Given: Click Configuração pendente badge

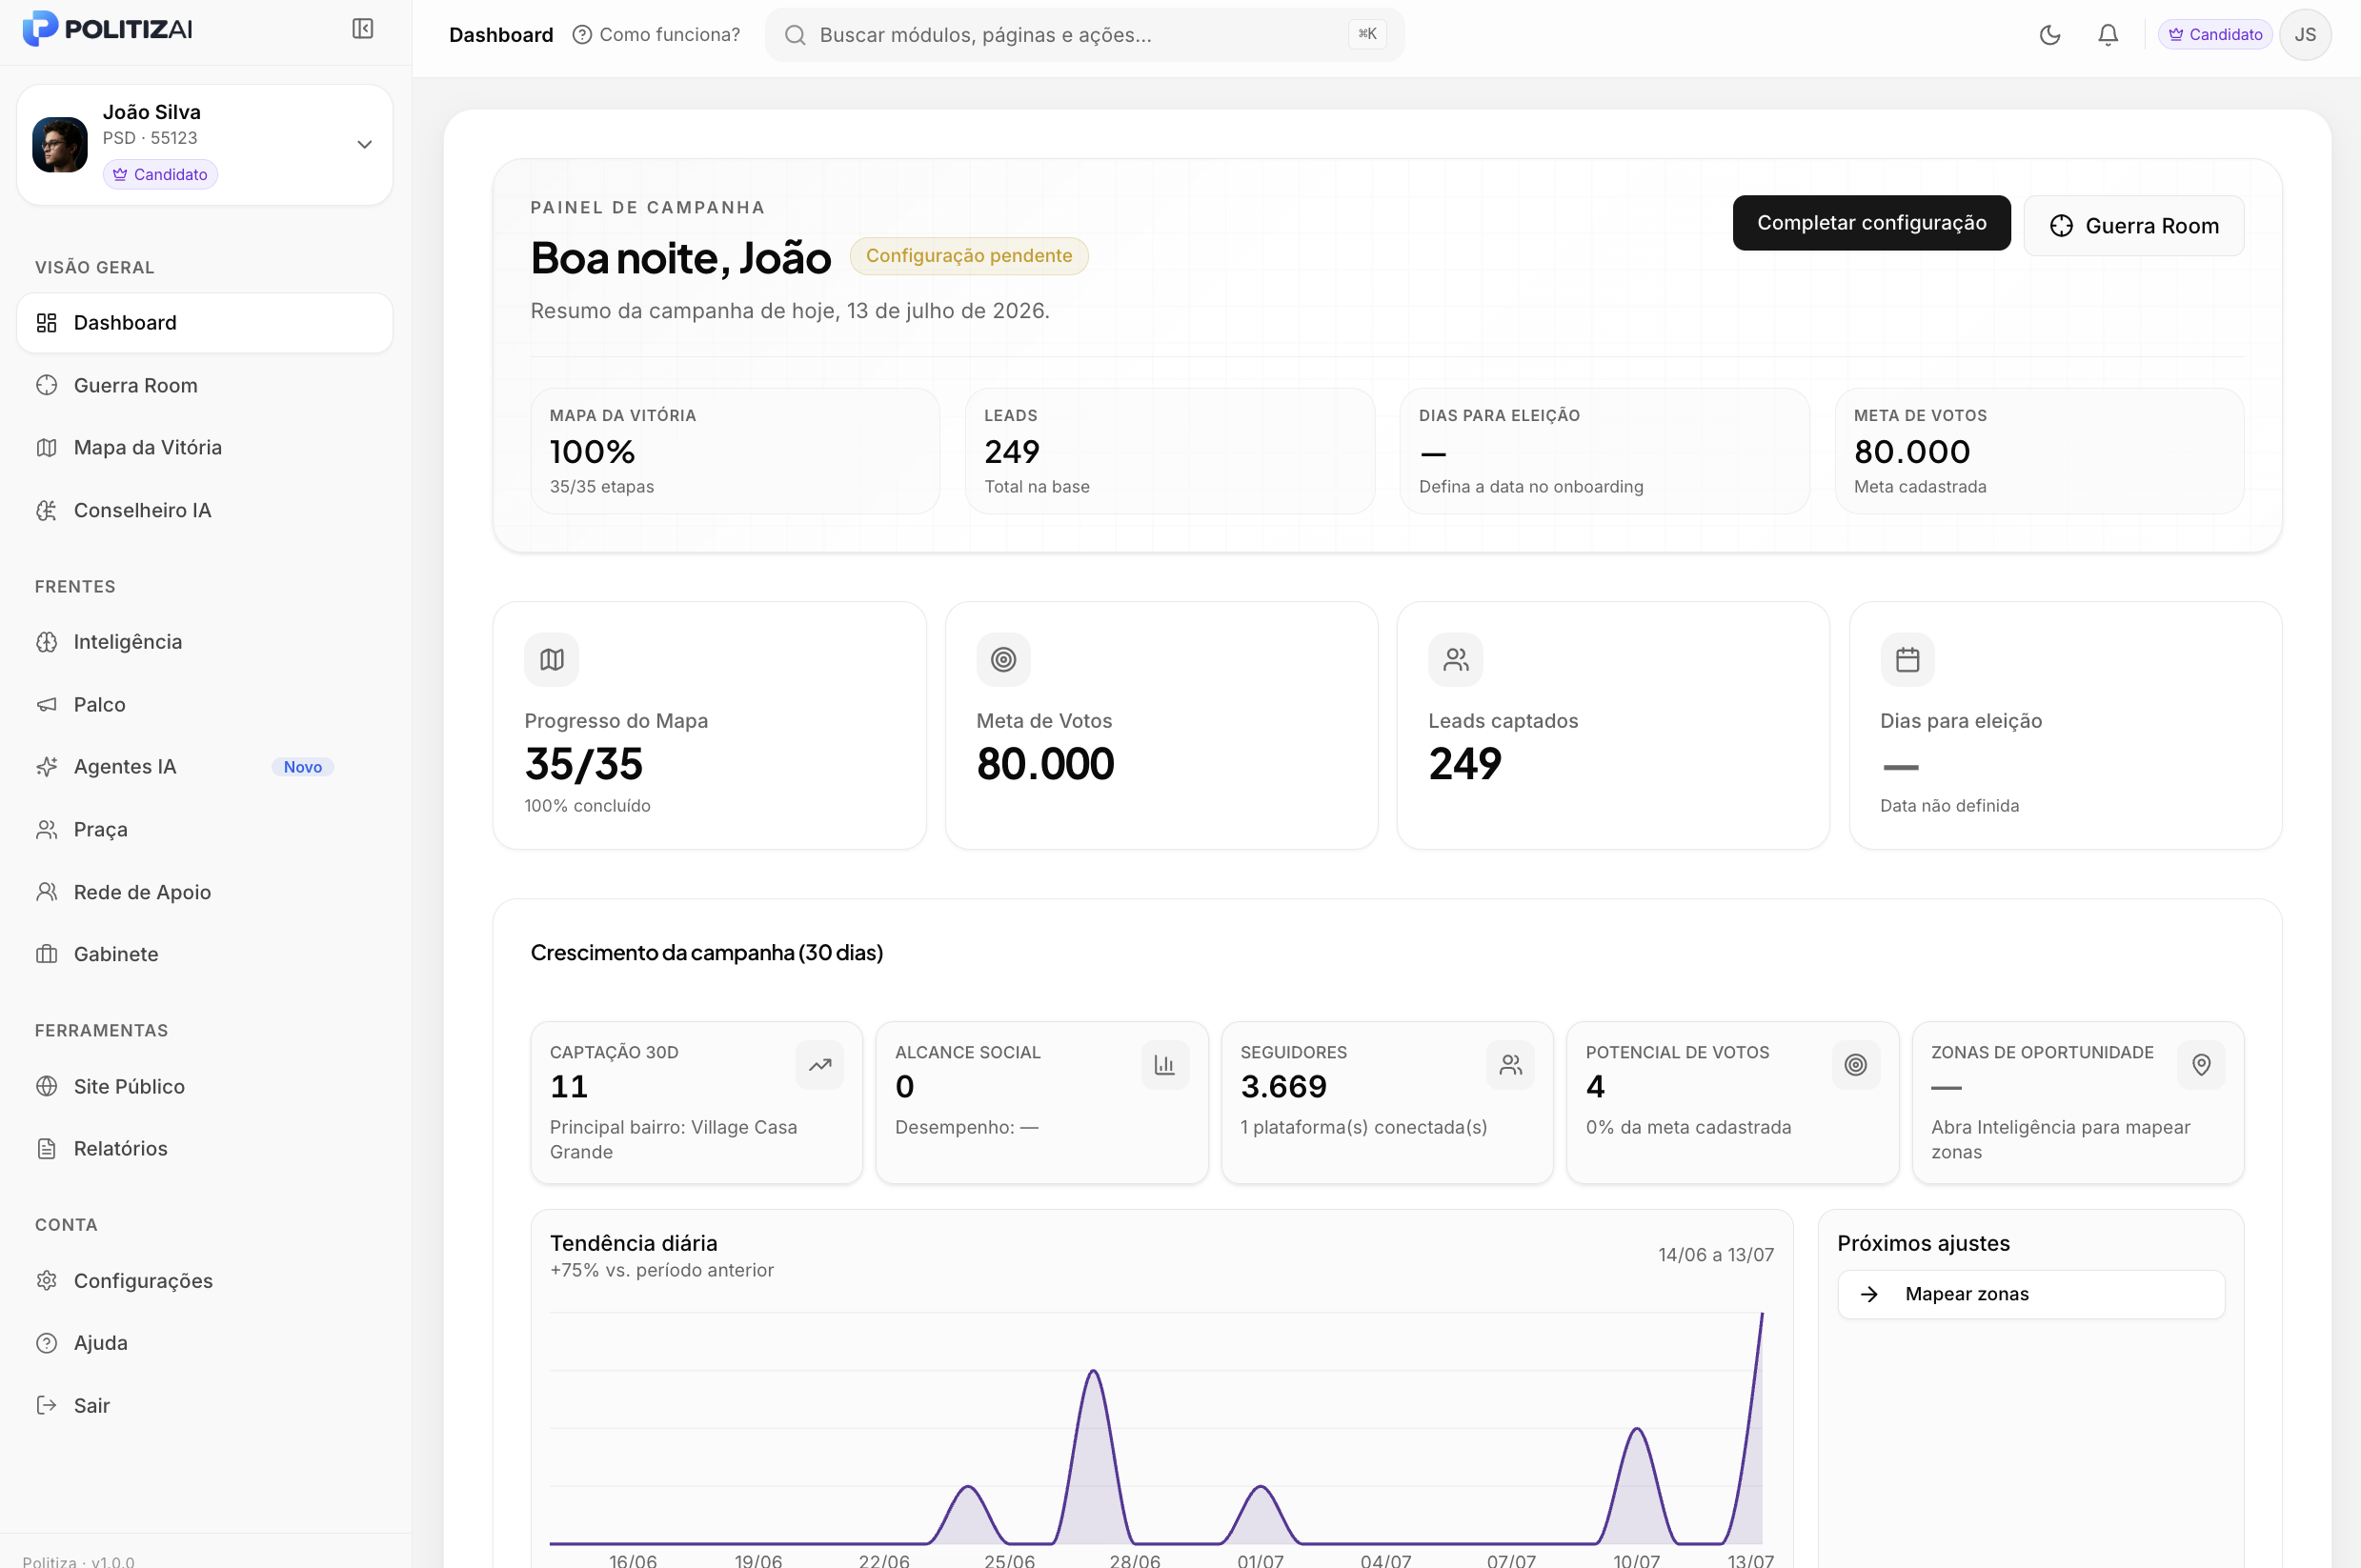Looking at the screenshot, I should point(968,256).
